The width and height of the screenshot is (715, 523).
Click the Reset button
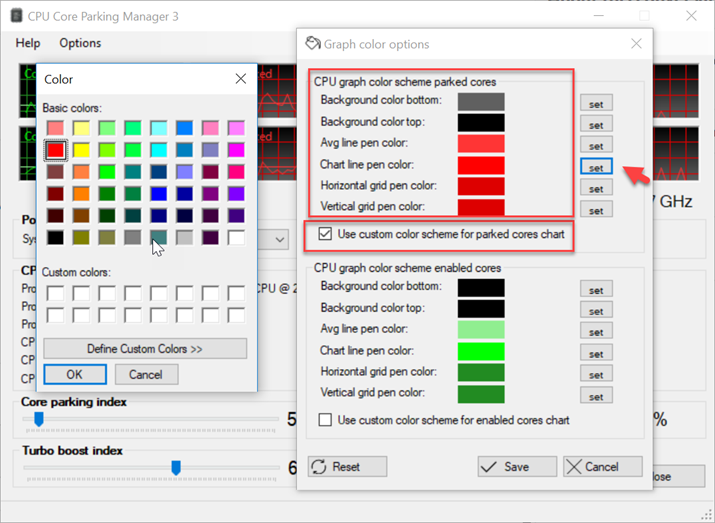coord(347,466)
